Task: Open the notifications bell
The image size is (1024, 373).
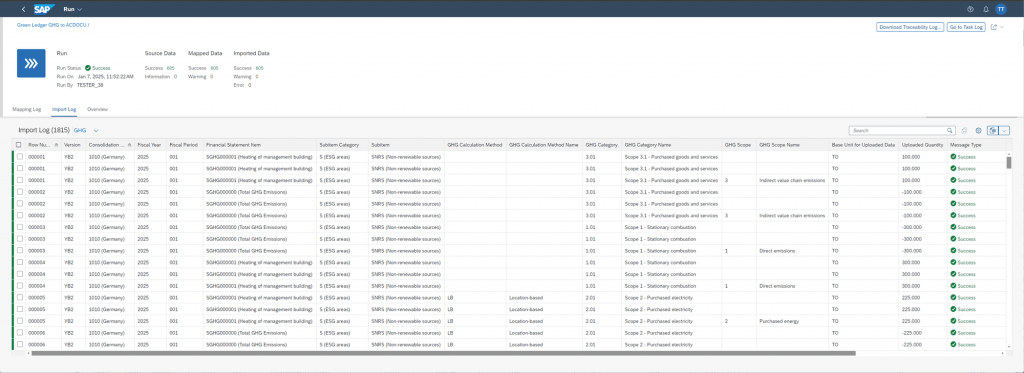Action: (x=985, y=9)
